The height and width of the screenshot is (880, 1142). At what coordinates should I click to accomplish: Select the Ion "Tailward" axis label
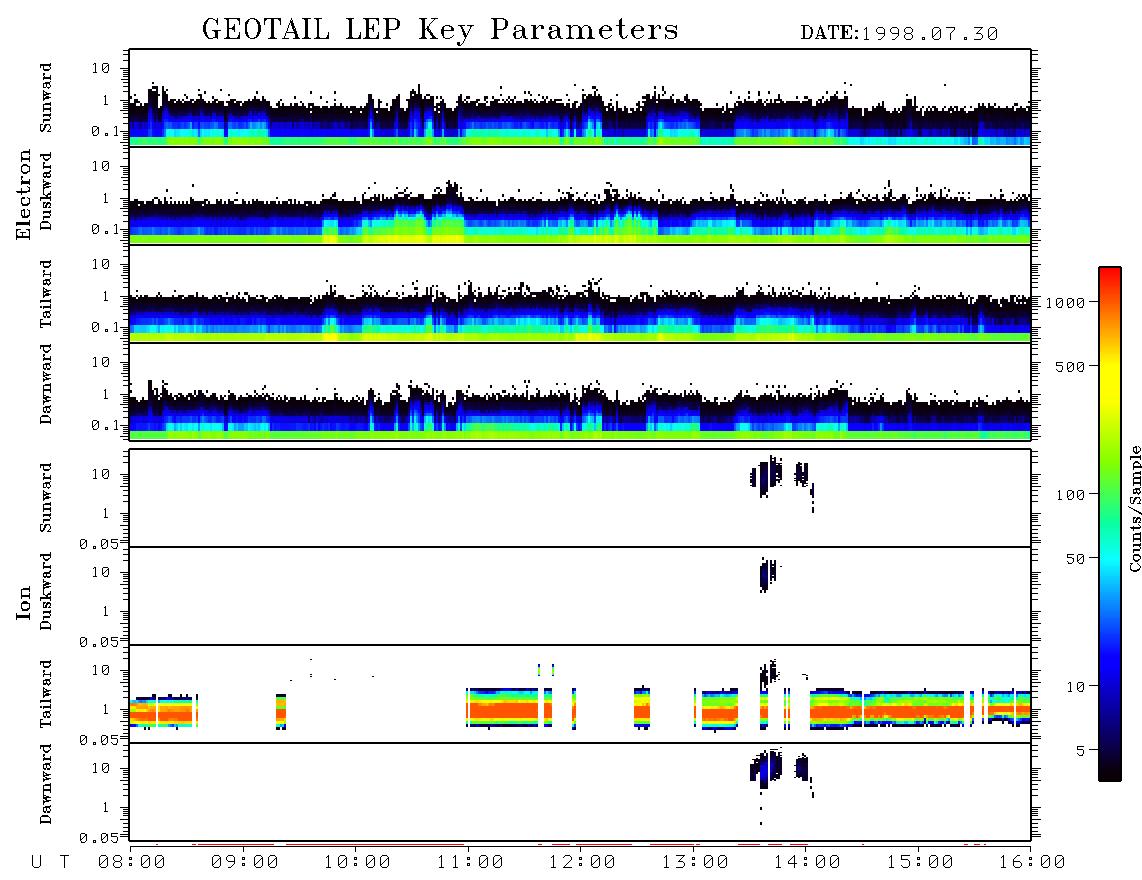(46, 694)
